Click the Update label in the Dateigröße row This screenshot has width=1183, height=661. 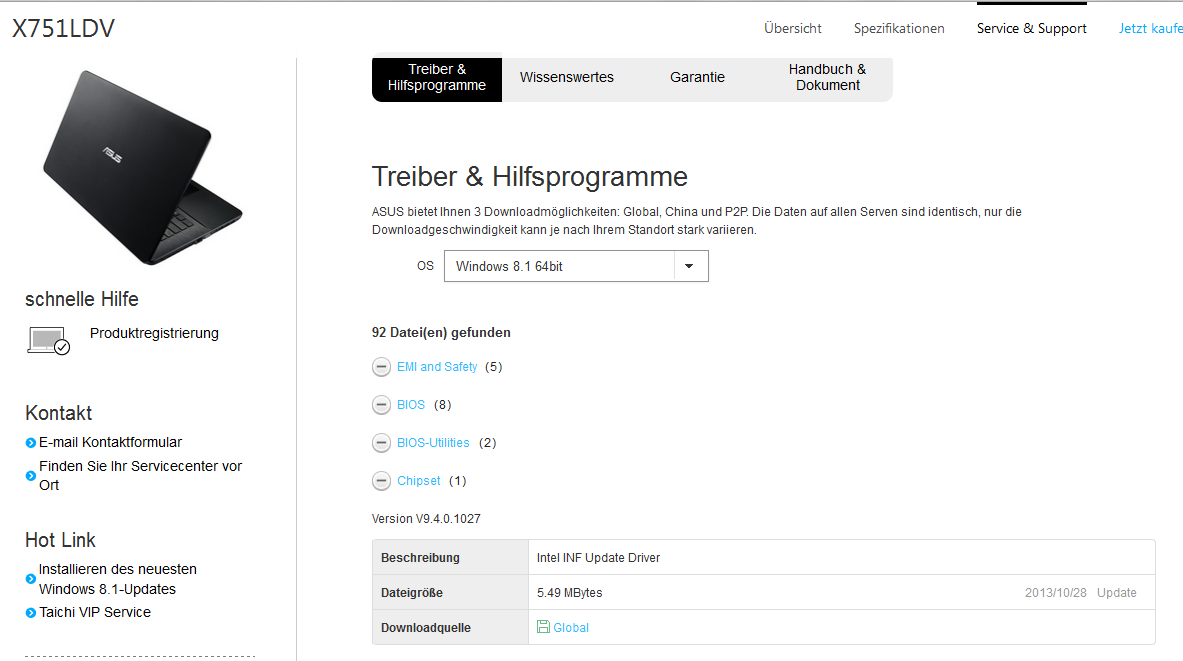pyautogui.click(x=1117, y=593)
